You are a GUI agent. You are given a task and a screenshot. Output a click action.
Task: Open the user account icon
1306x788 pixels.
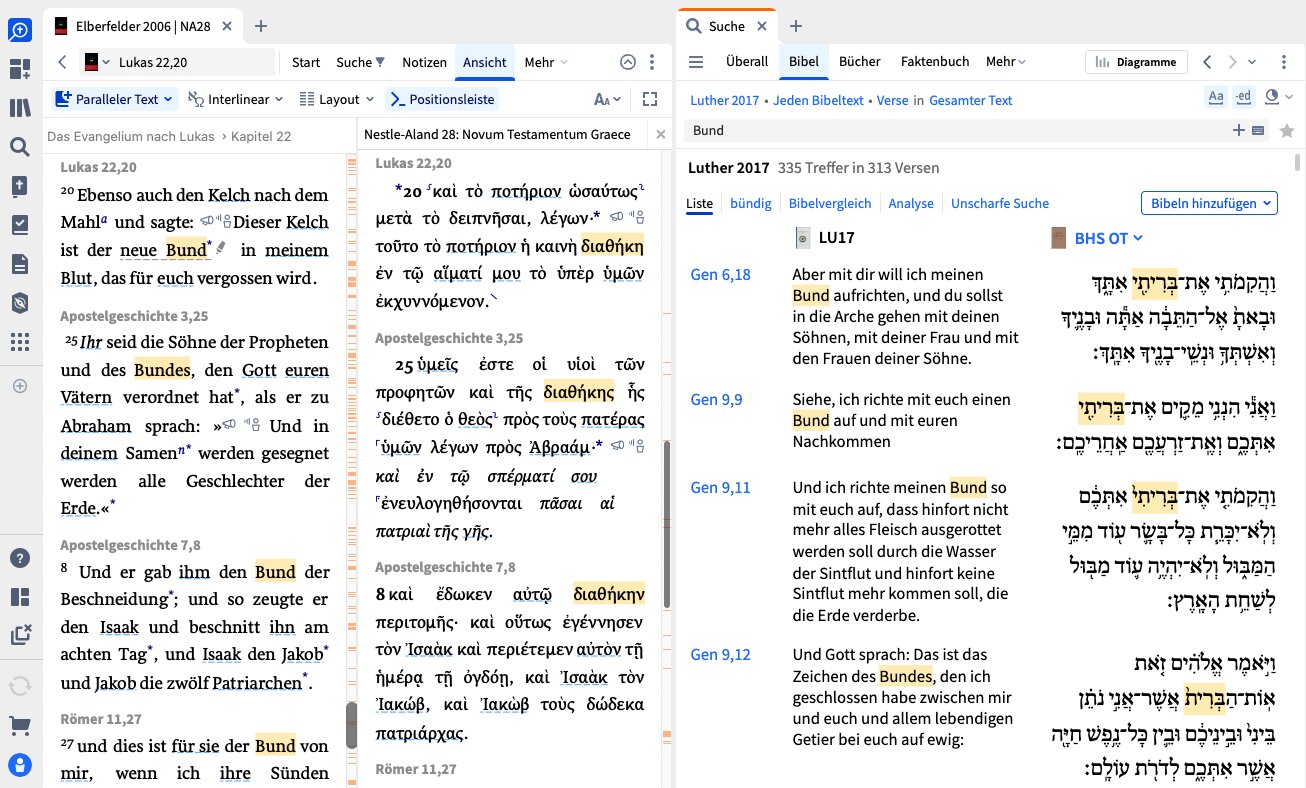tap(20, 765)
